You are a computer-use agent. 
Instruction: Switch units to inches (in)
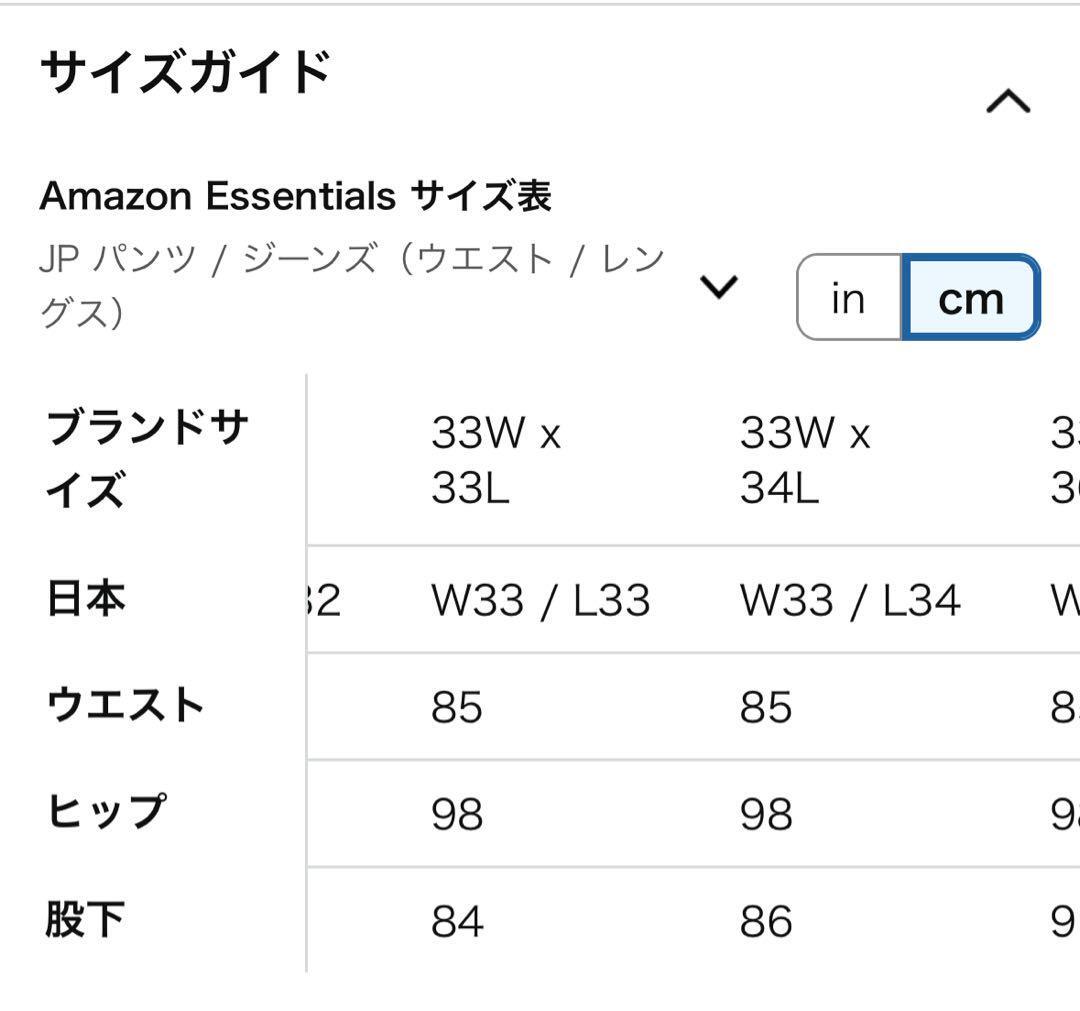coord(848,298)
